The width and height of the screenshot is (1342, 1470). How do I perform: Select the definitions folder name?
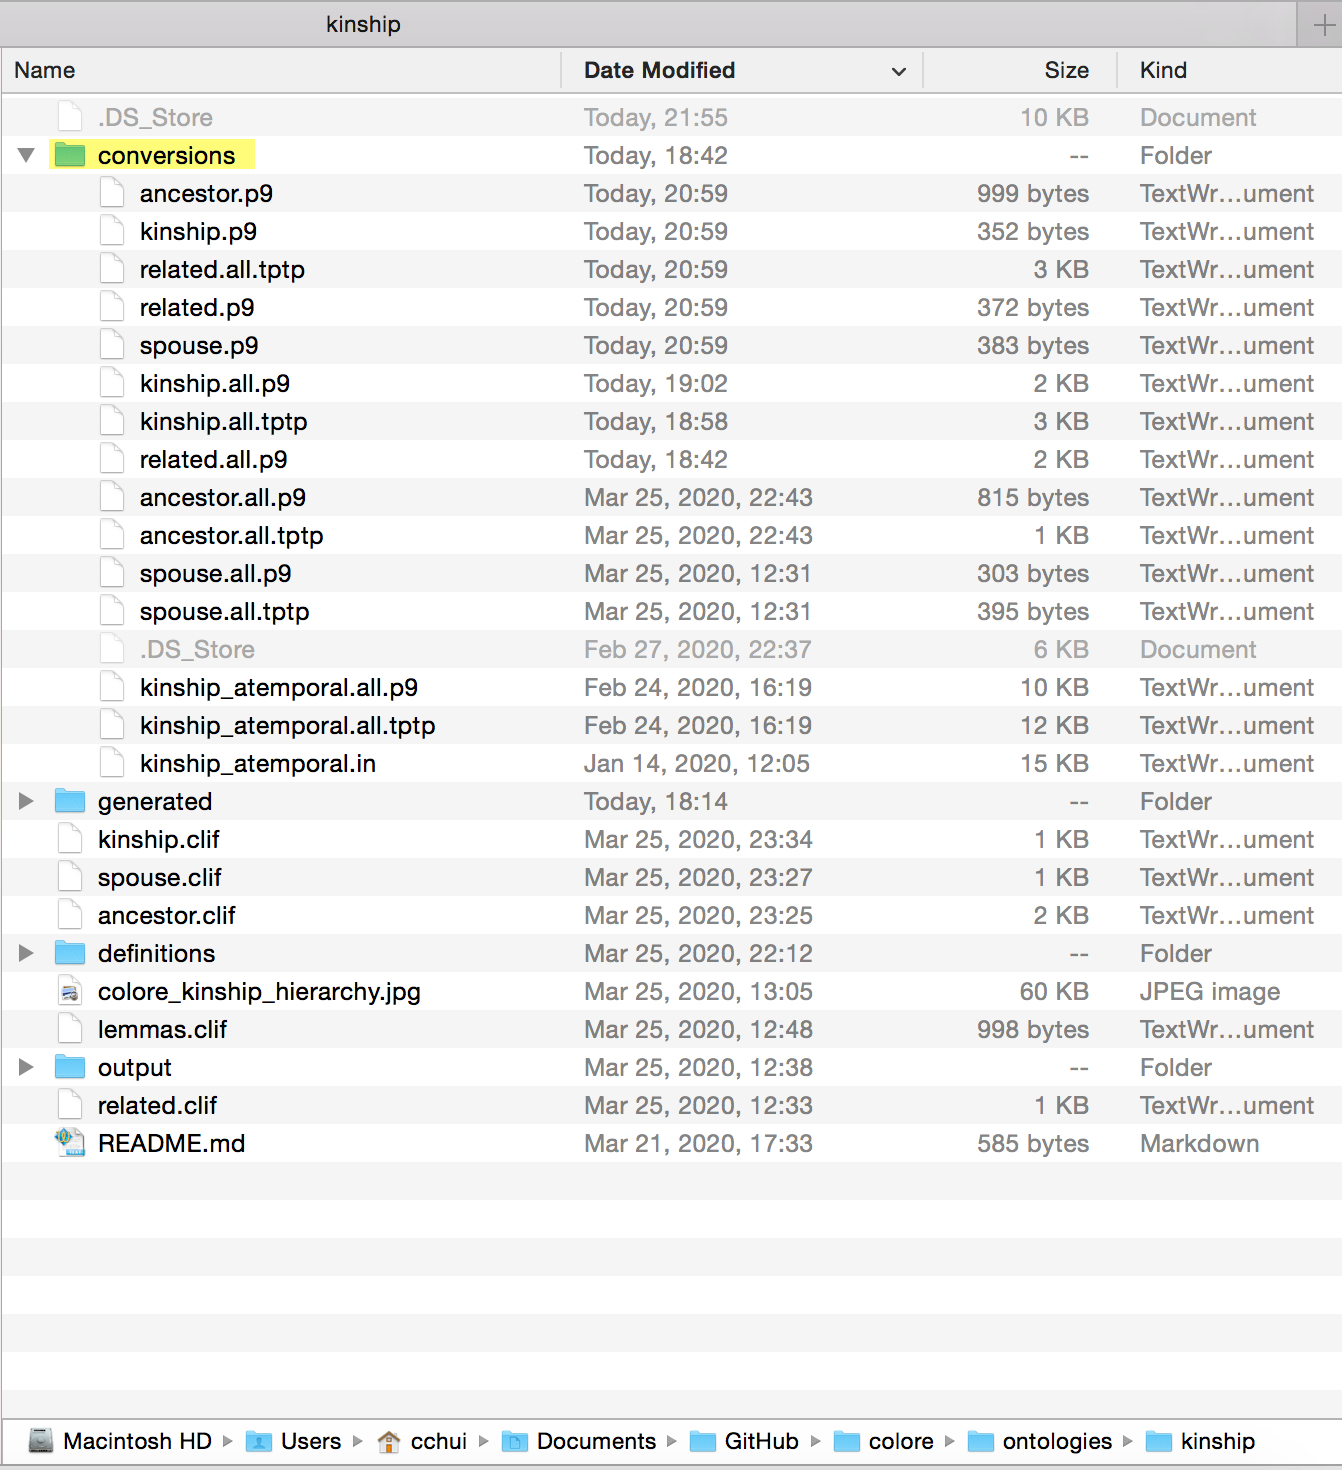pos(156,953)
